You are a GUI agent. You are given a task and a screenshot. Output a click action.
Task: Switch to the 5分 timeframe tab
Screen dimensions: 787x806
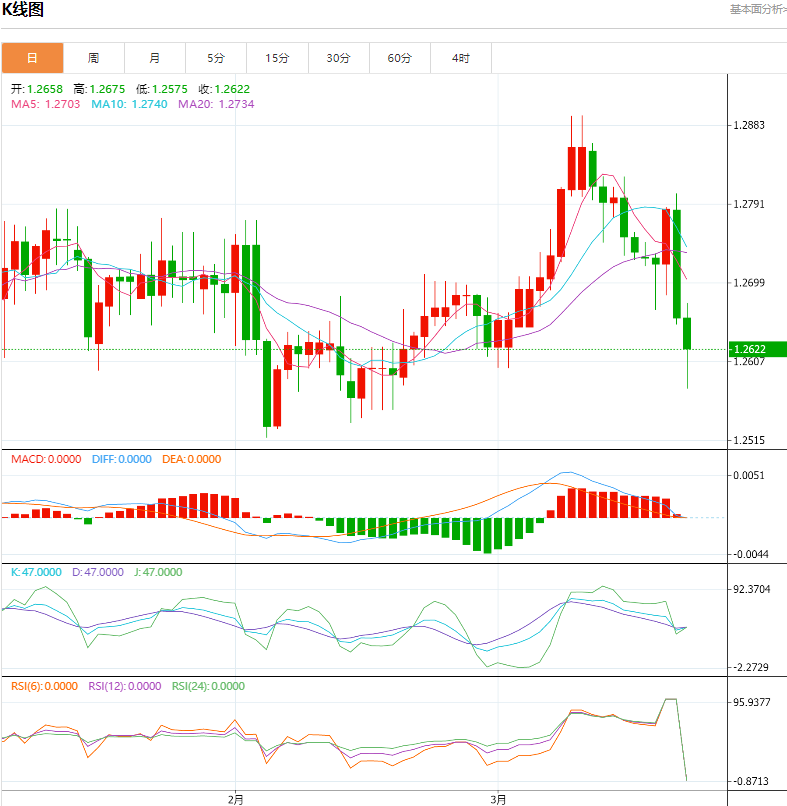tap(216, 58)
